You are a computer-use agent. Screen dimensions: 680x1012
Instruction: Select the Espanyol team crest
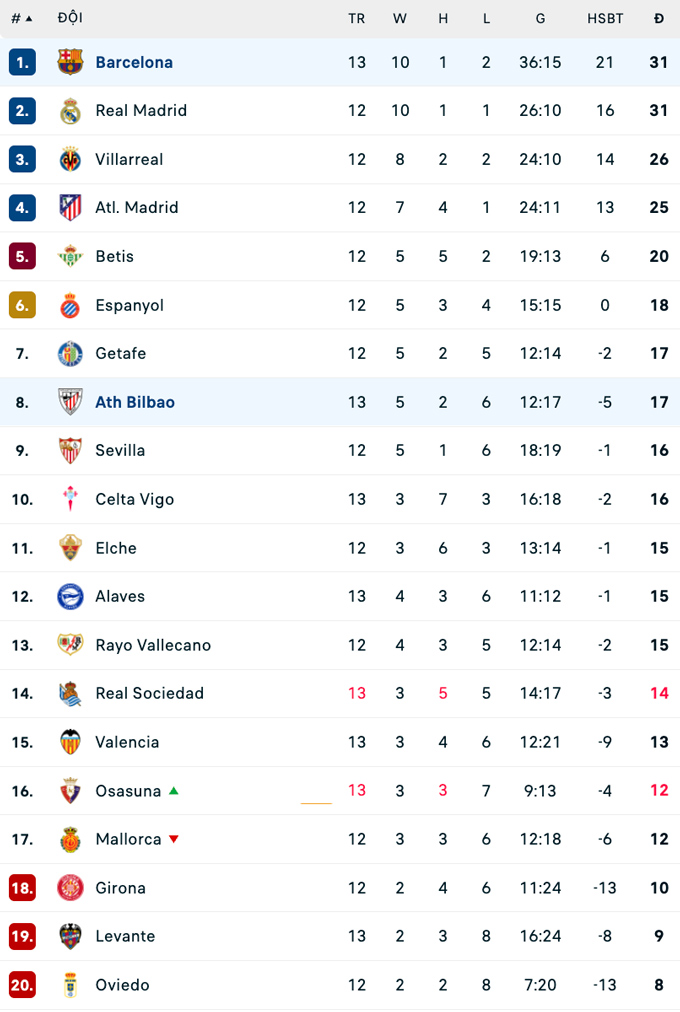point(70,305)
